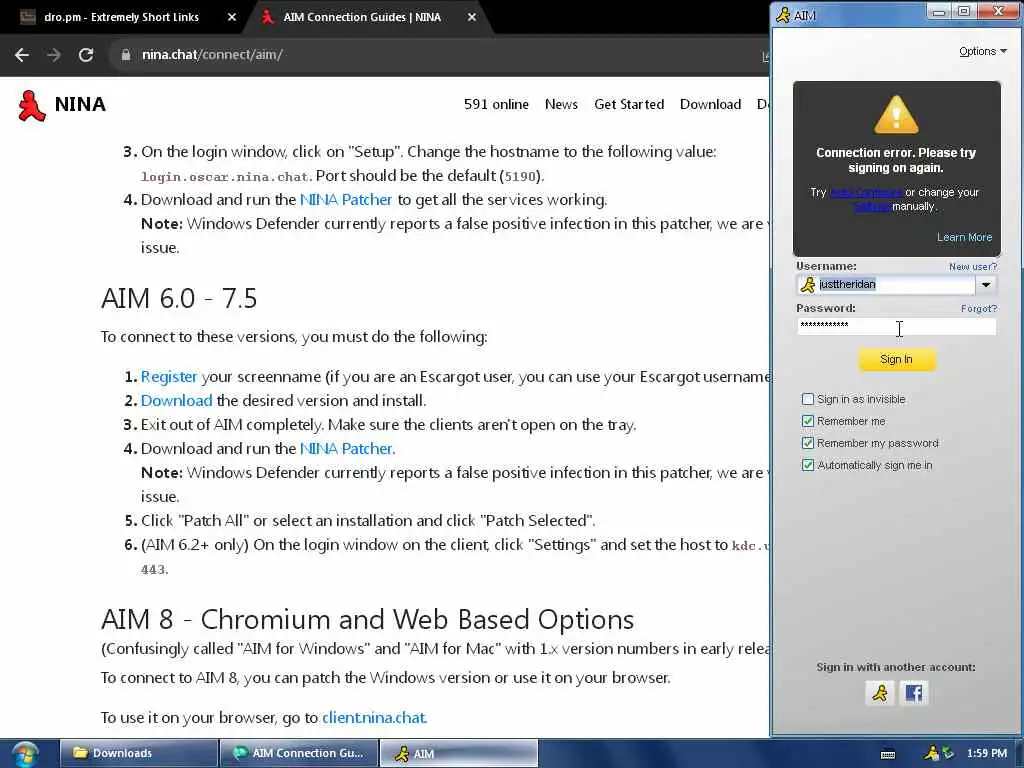Open the client.nina.chat link
The width and height of the screenshot is (1024, 768).
coord(374,718)
